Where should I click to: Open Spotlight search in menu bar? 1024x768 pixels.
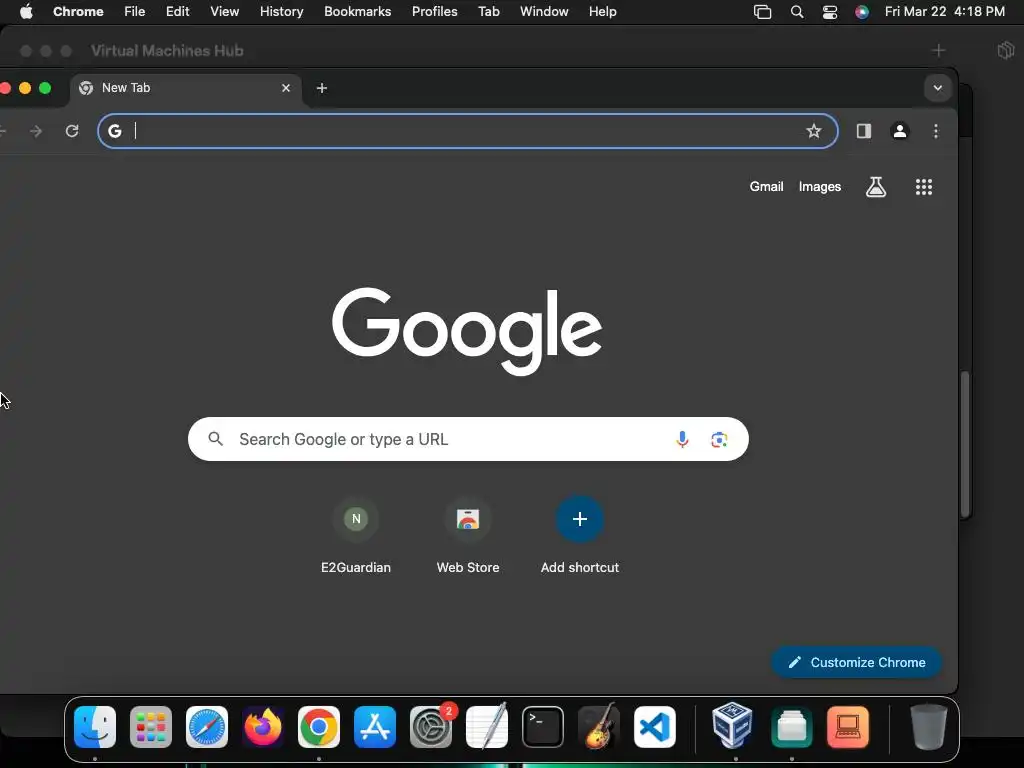click(x=796, y=12)
